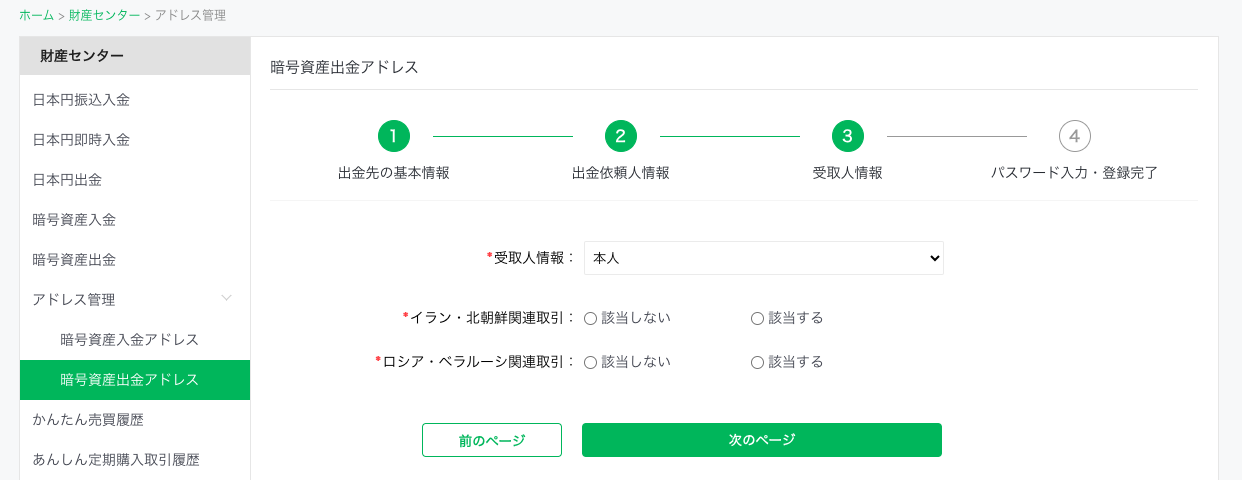Click the ホーム breadcrumb link
The image size is (1242, 480).
pyautogui.click(x=36, y=15)
